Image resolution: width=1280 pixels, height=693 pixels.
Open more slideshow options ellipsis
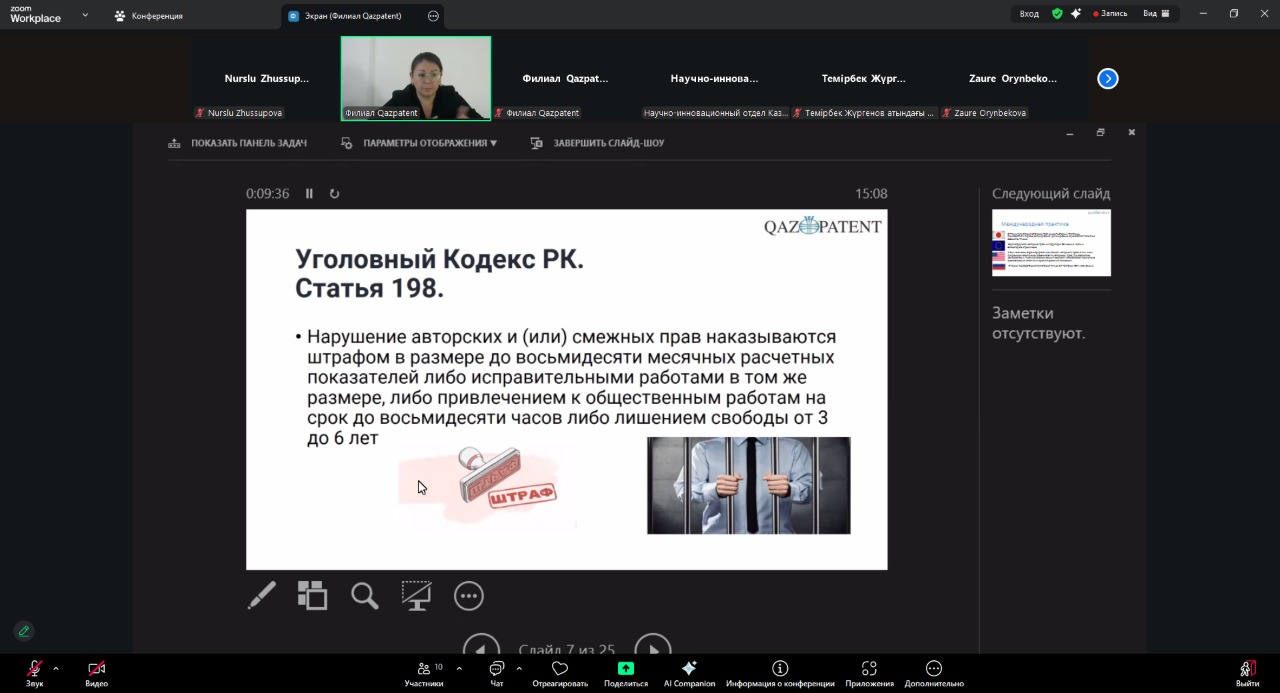click(468, 596)
